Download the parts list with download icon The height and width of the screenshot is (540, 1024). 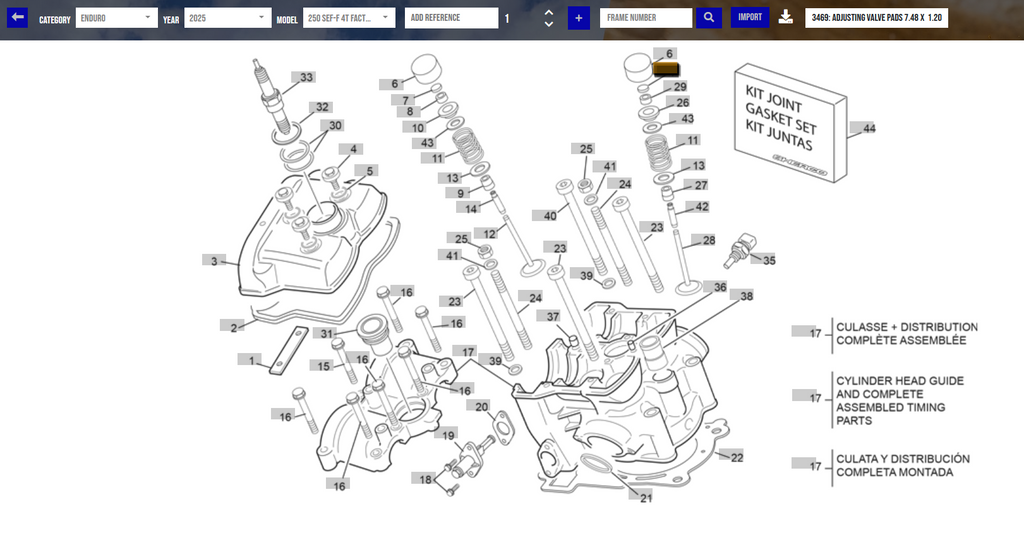pos(786,17)
